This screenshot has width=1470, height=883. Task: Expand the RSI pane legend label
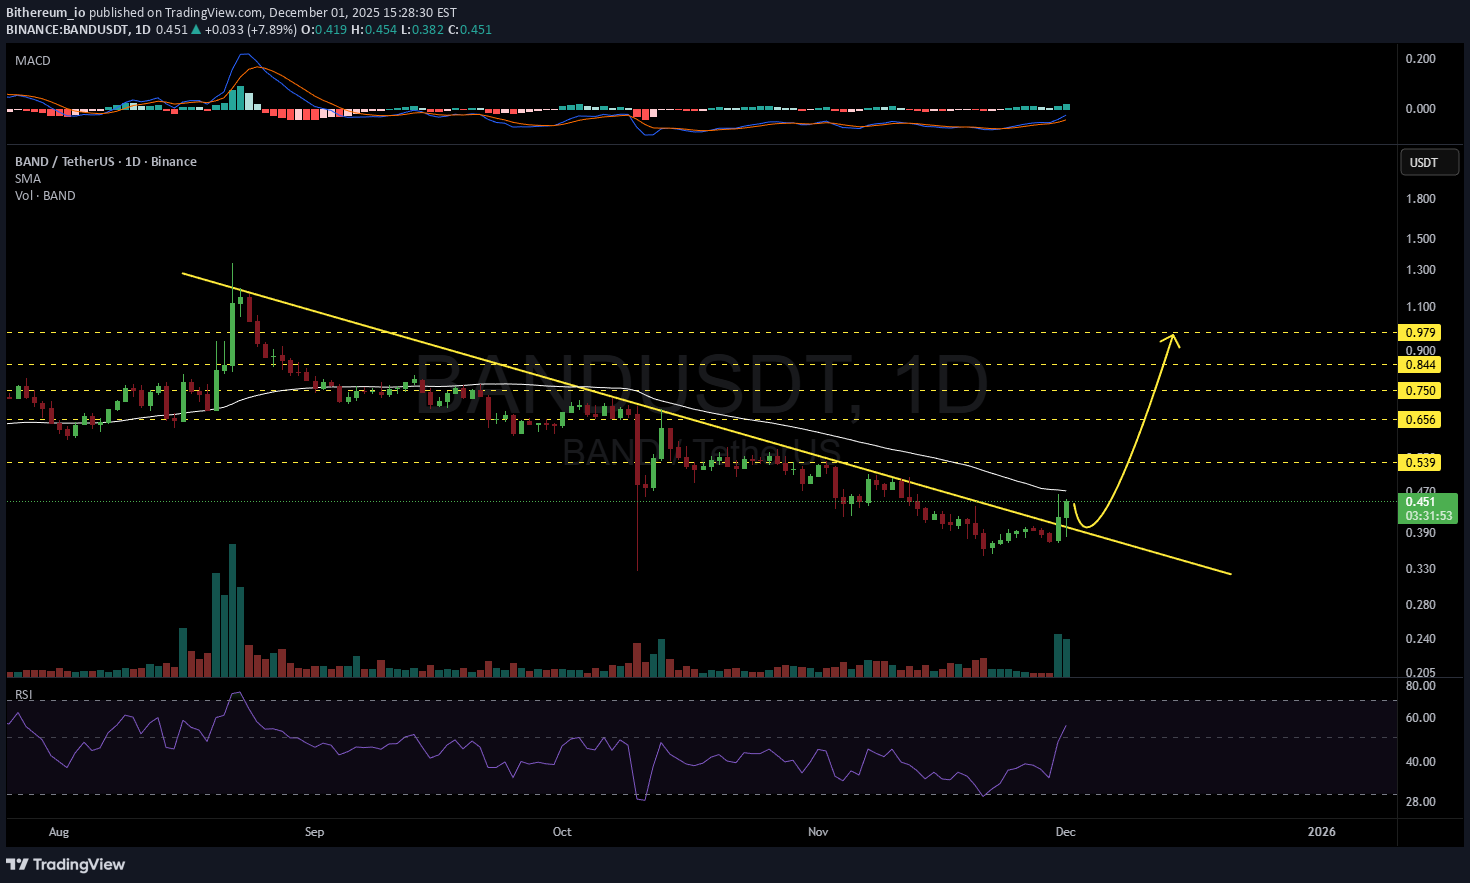[23, 694]
